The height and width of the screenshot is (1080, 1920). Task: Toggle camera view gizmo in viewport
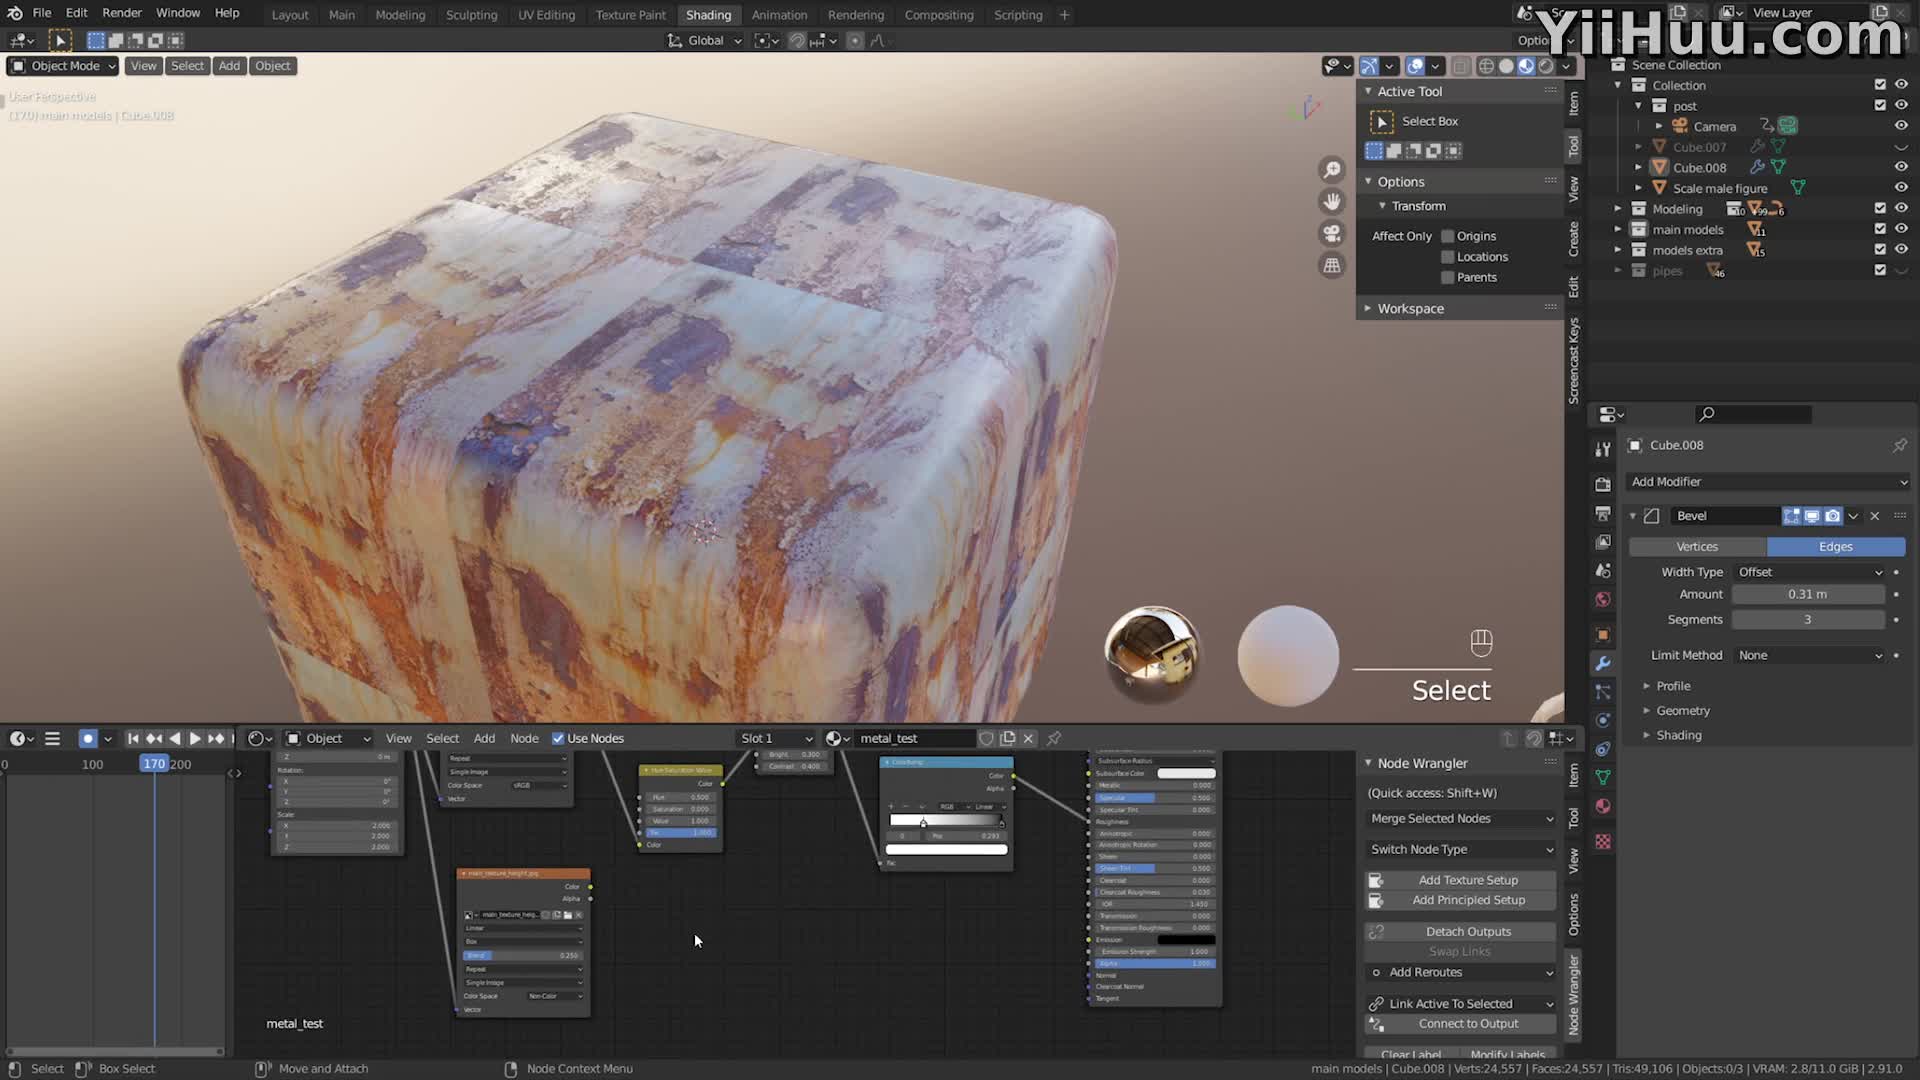[1332, 234]
